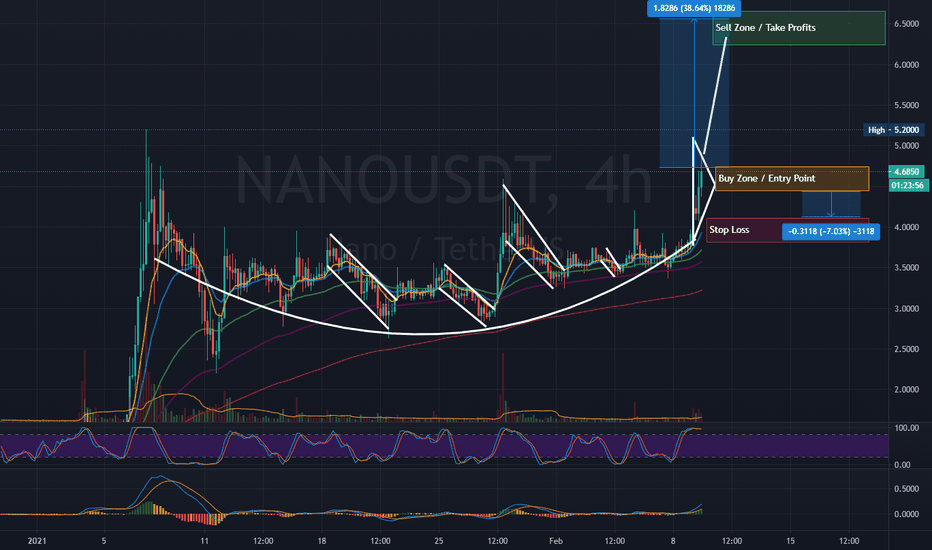Click the 3.5000 price axis label
The height and width of the screenshot is (550, 932).
tap(906, 268)
